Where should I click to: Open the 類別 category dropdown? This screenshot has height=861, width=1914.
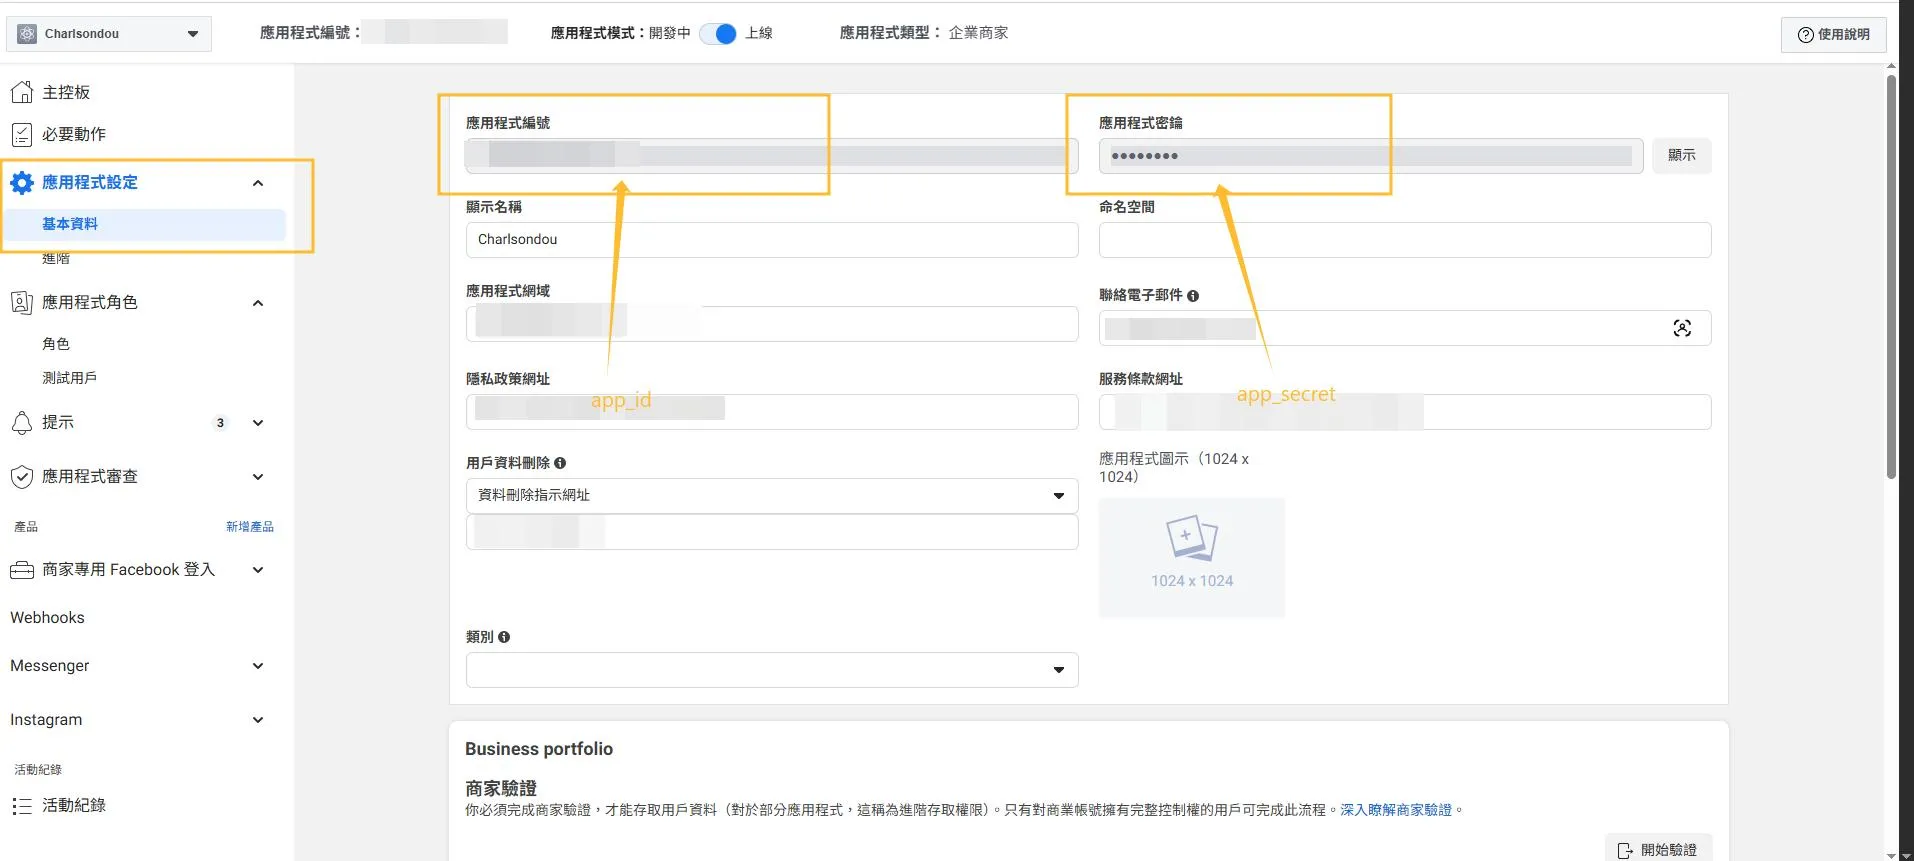click(772, 670)
